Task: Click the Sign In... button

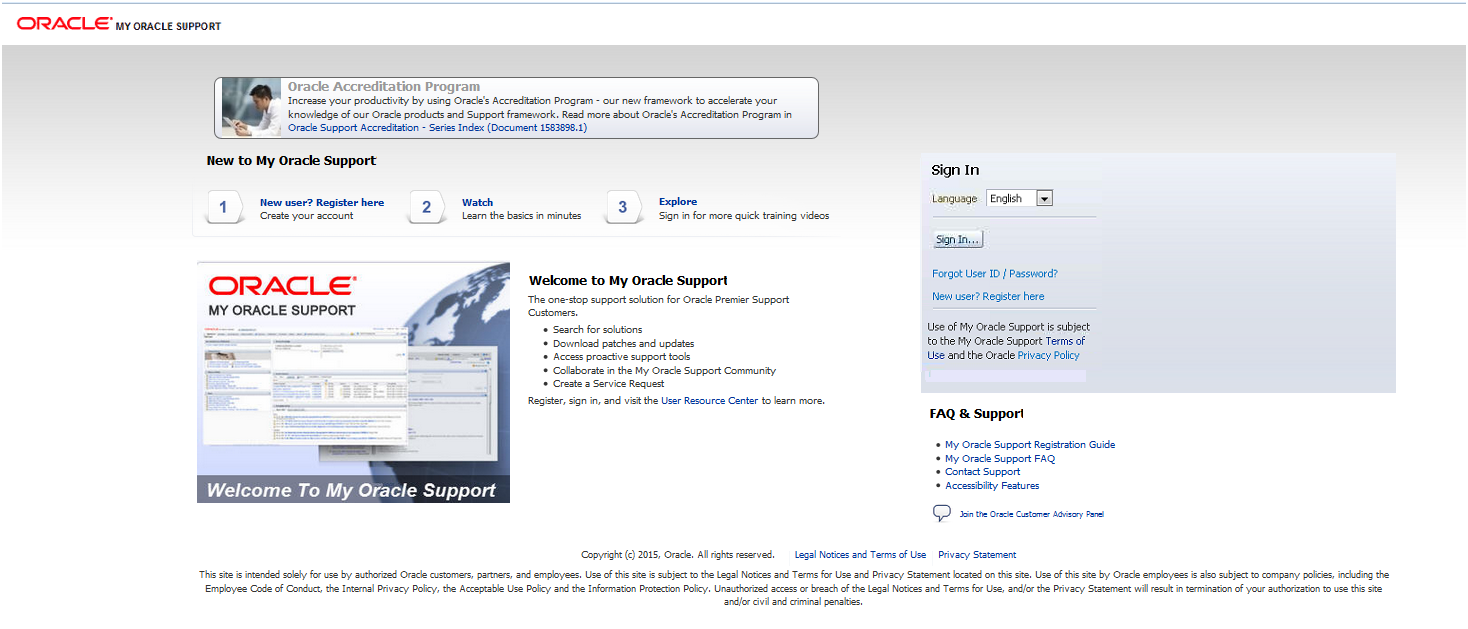Action: point(958,239)
